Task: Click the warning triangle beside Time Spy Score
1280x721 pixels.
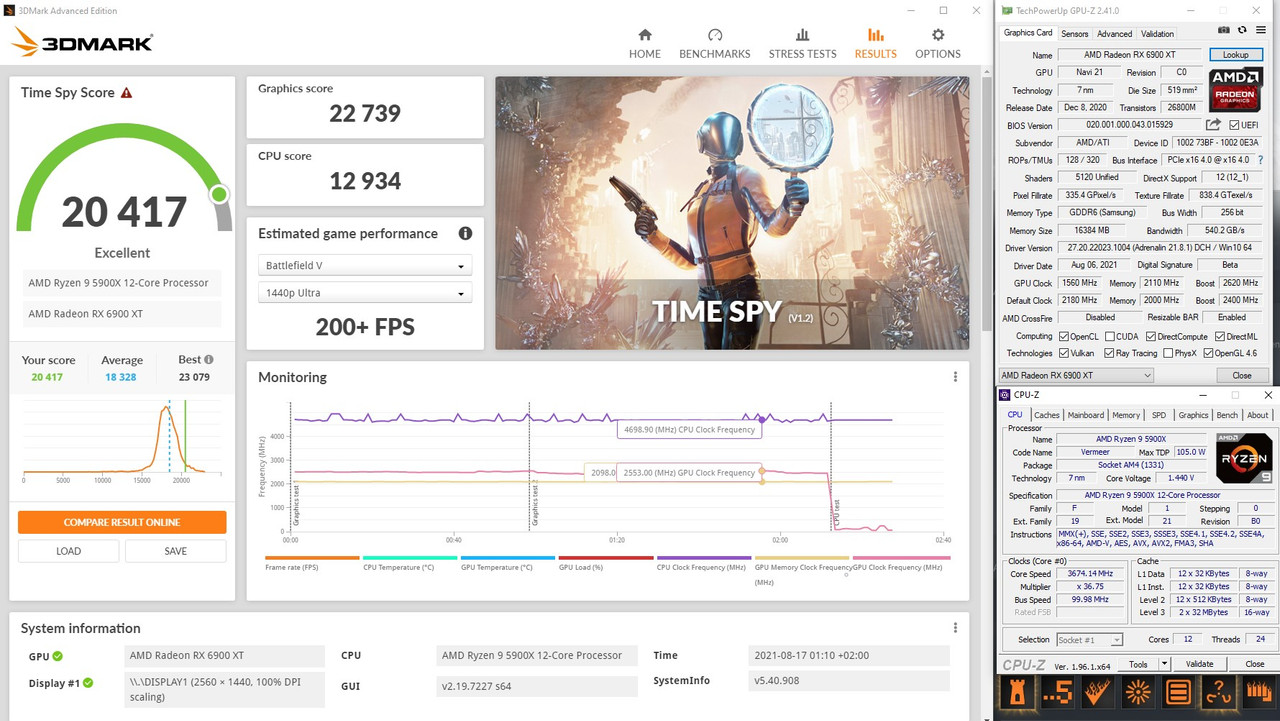Action: (126, 93)
